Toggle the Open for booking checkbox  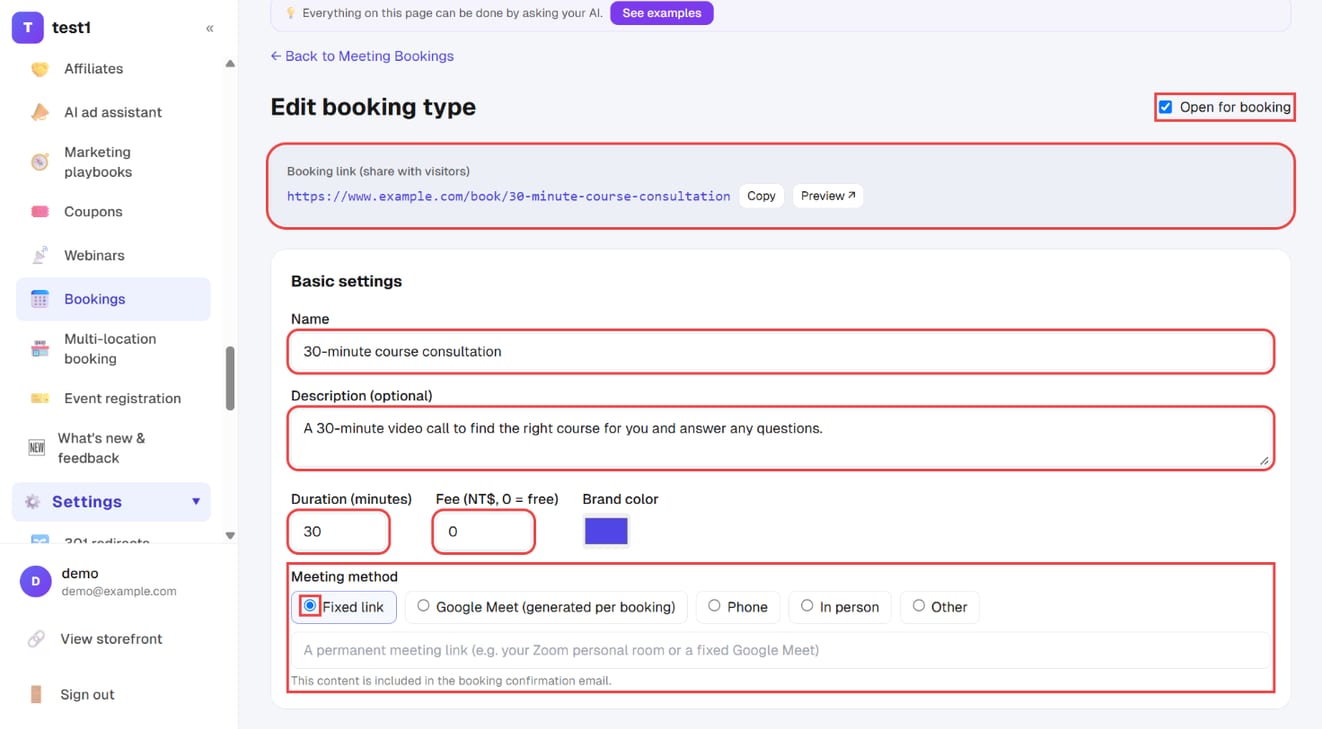[1165, 107]
